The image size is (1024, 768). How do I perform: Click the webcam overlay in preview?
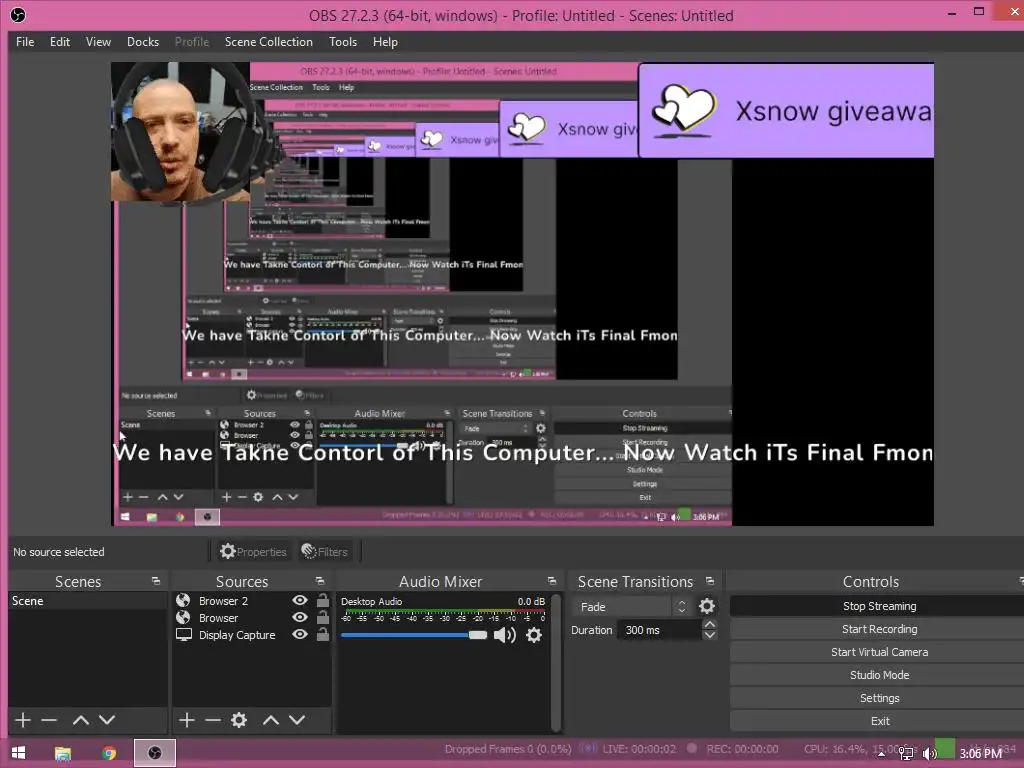[x=180, y=132]
